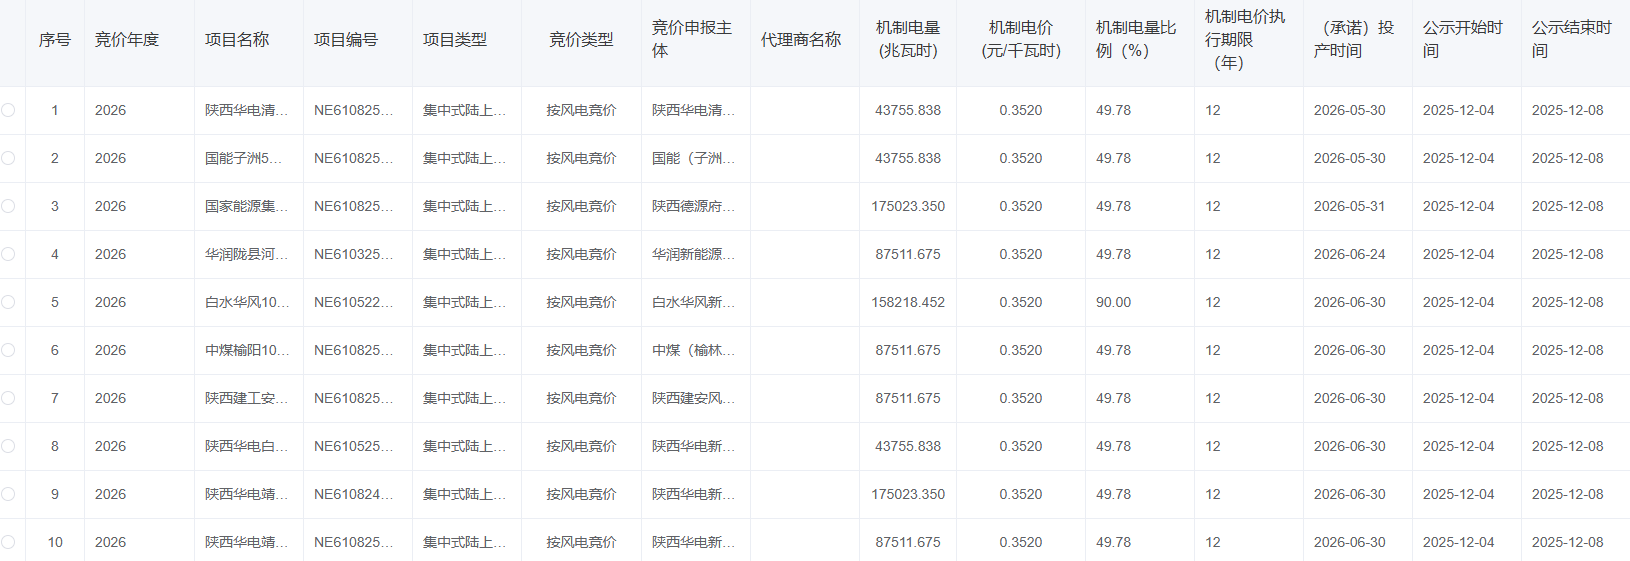Click the 代理商名称 column header

click(801, 40)
